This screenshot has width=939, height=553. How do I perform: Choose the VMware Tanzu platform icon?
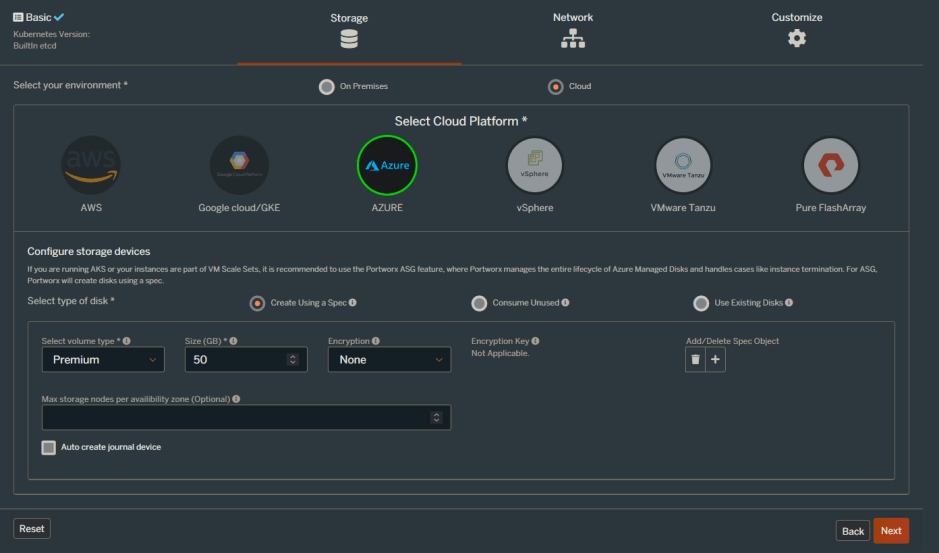tap(683, 165)
